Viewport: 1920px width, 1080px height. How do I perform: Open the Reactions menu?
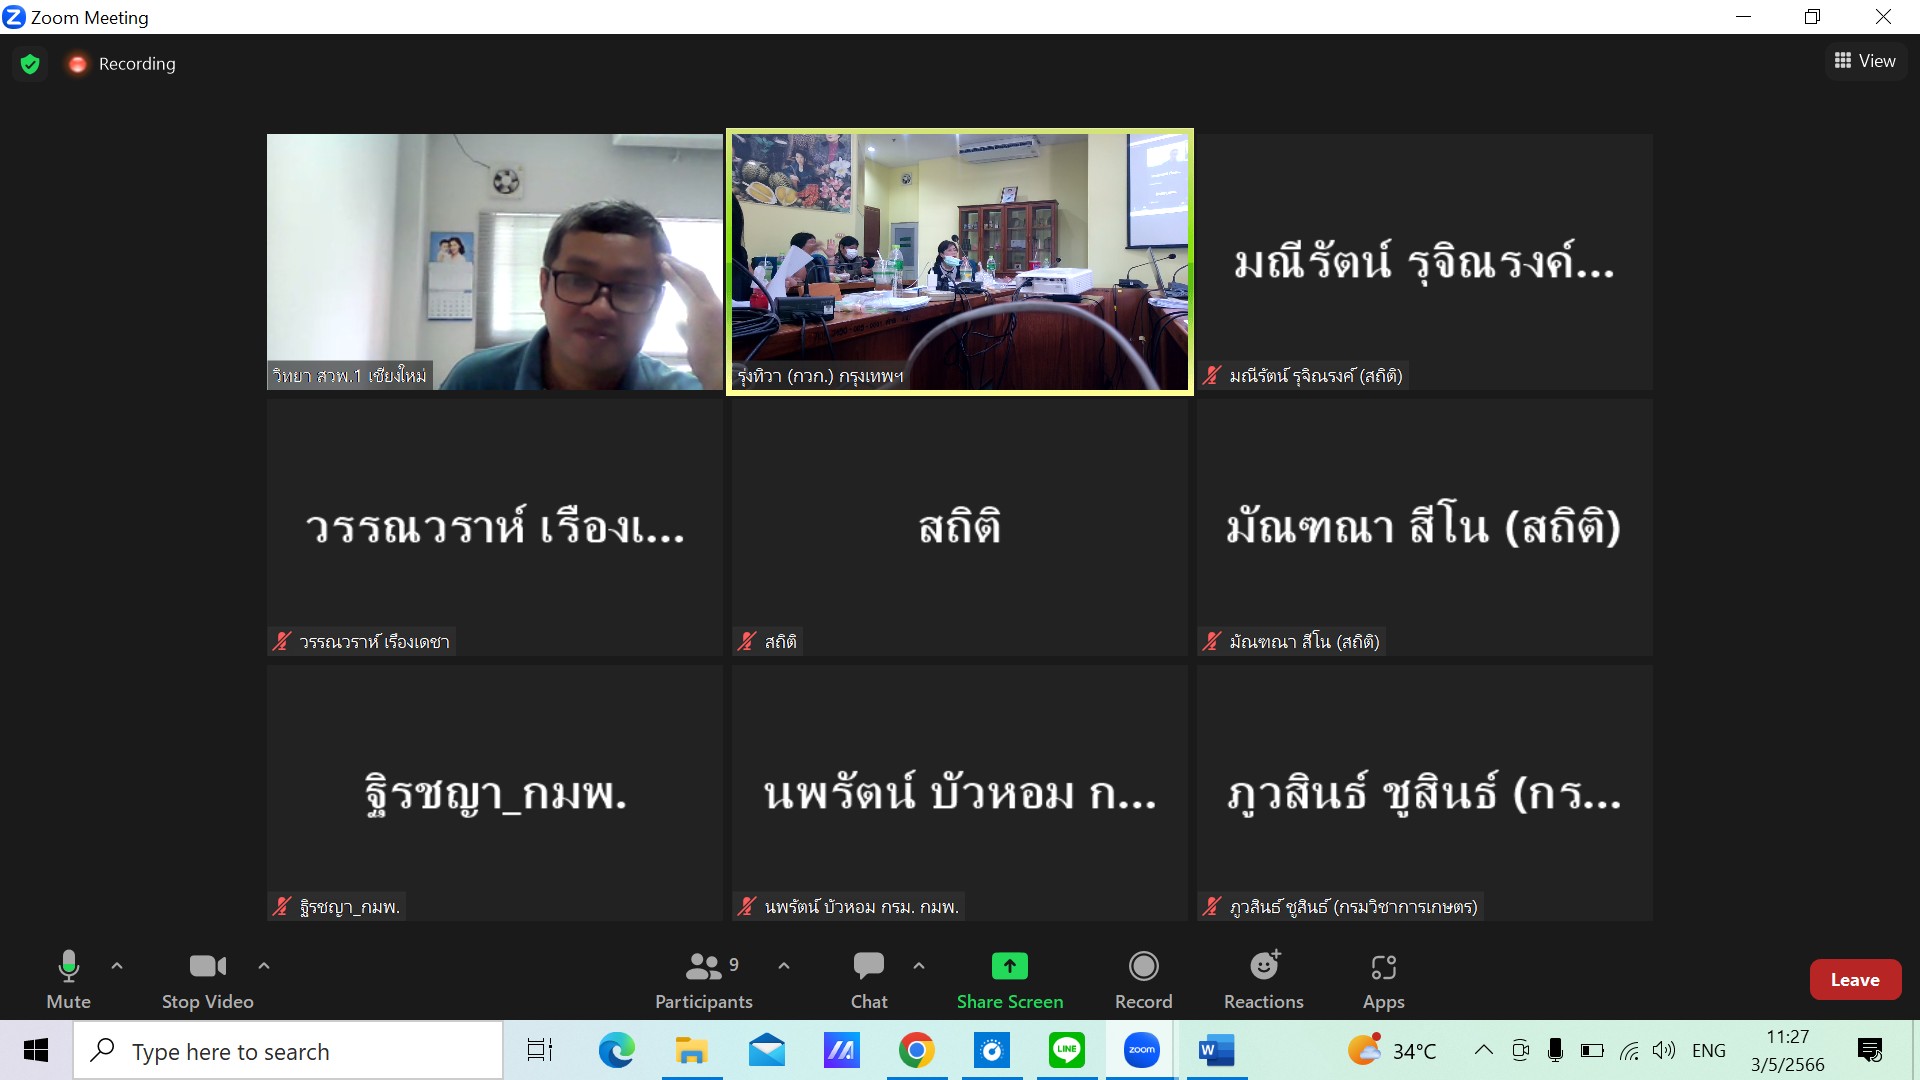[x=1264, y=980]
